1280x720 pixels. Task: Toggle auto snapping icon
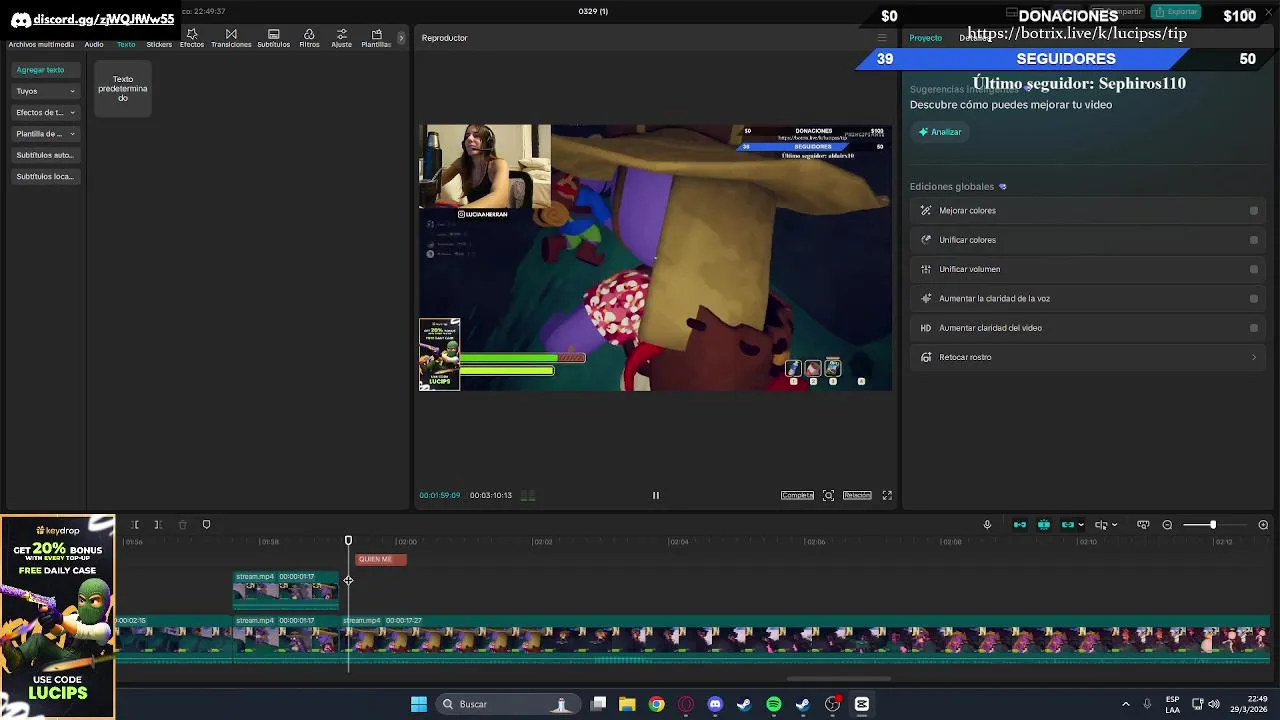pos(1044,525)
